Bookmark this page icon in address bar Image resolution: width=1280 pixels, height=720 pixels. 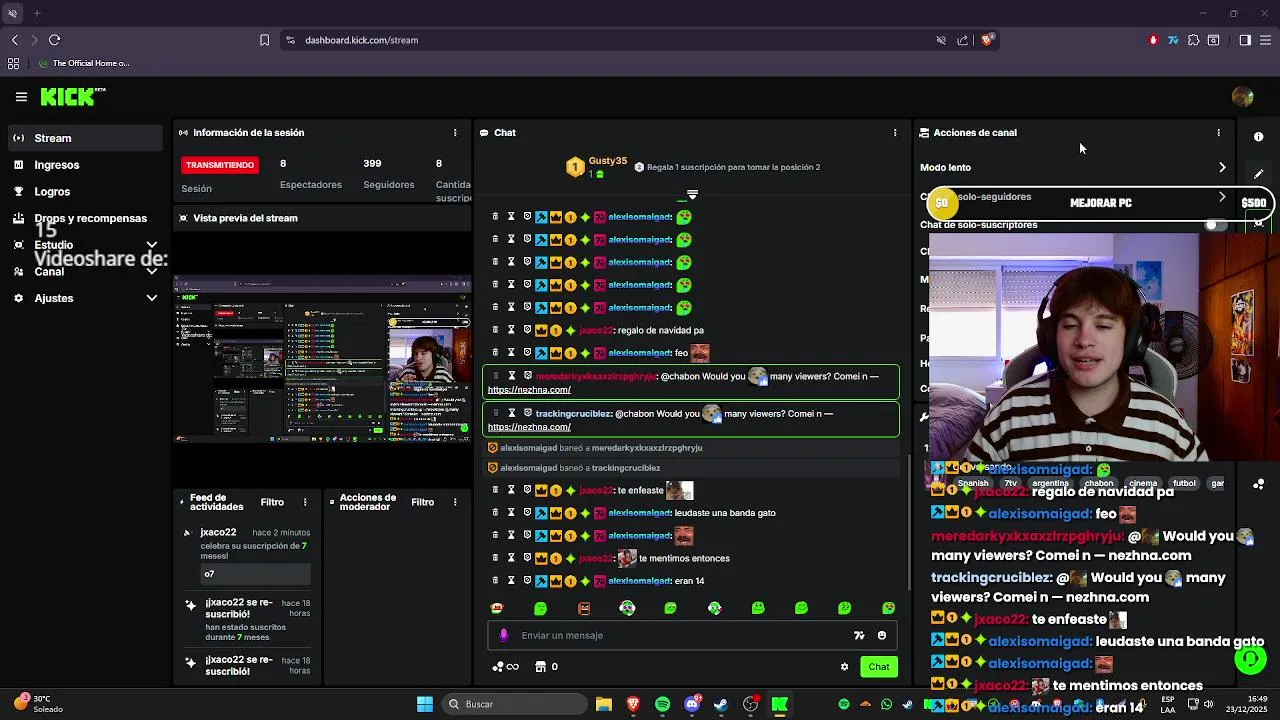pyautogui.click(x=264, y=40)
